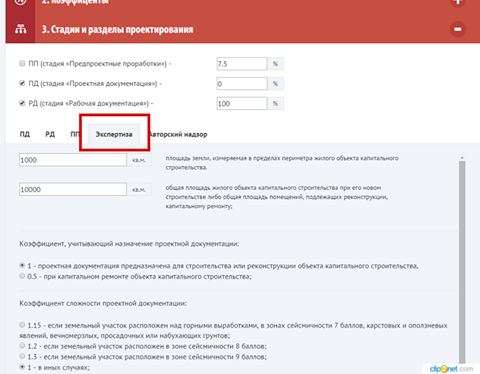The image size is (480, 374).
Task: Click the ПД percent field with 0
Action: tap(242, 84)
